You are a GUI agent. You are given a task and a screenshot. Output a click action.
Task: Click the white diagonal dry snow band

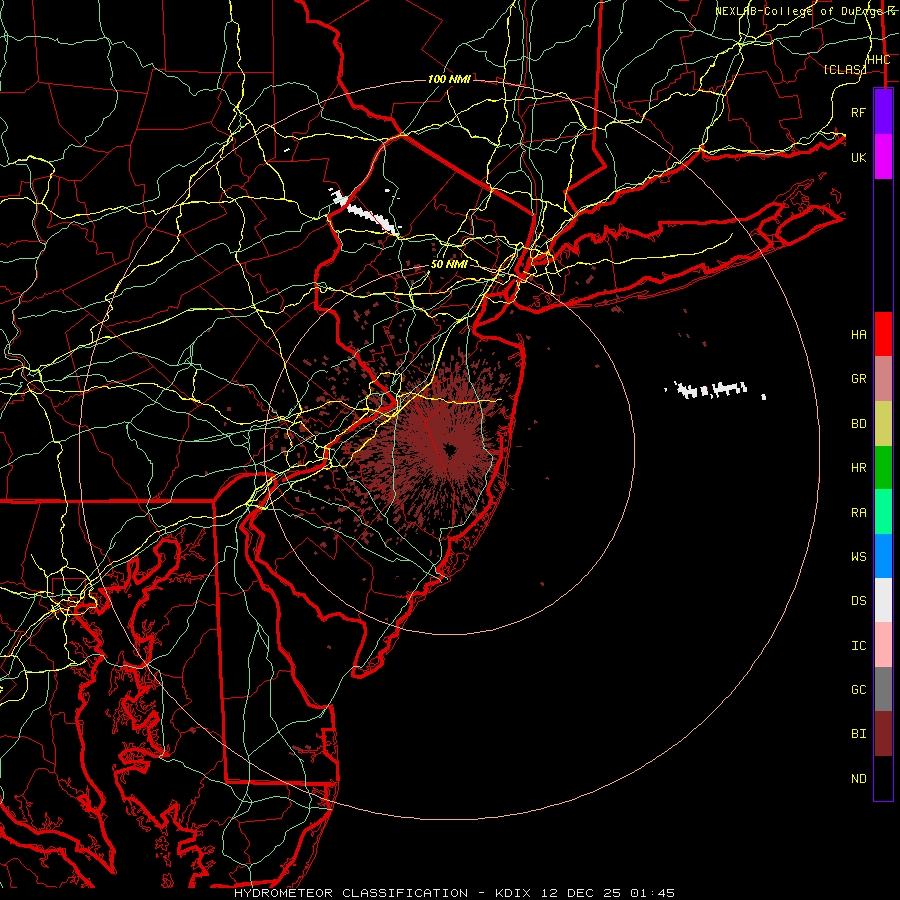365,212
